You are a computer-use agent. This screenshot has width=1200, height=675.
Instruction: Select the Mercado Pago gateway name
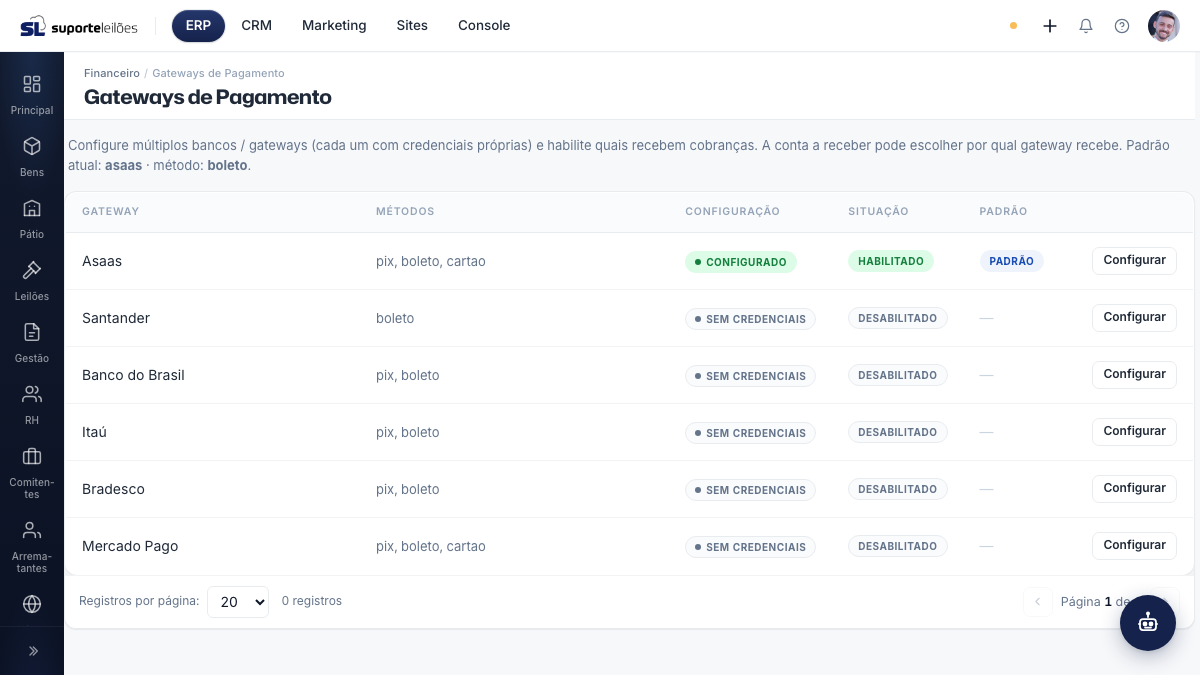(130, 546)
